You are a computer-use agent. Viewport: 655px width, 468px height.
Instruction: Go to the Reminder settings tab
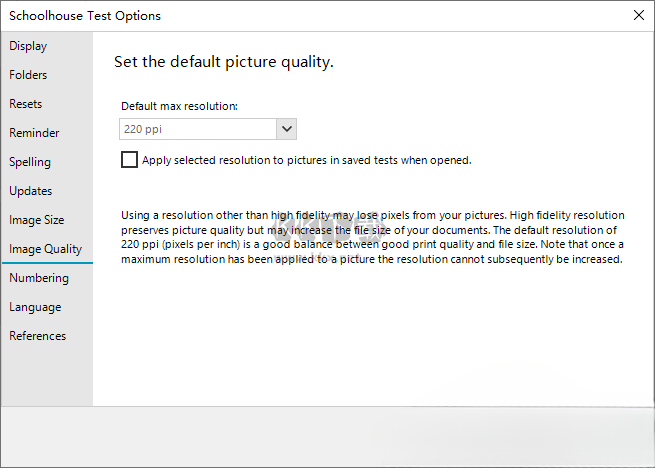coord(34,133)
